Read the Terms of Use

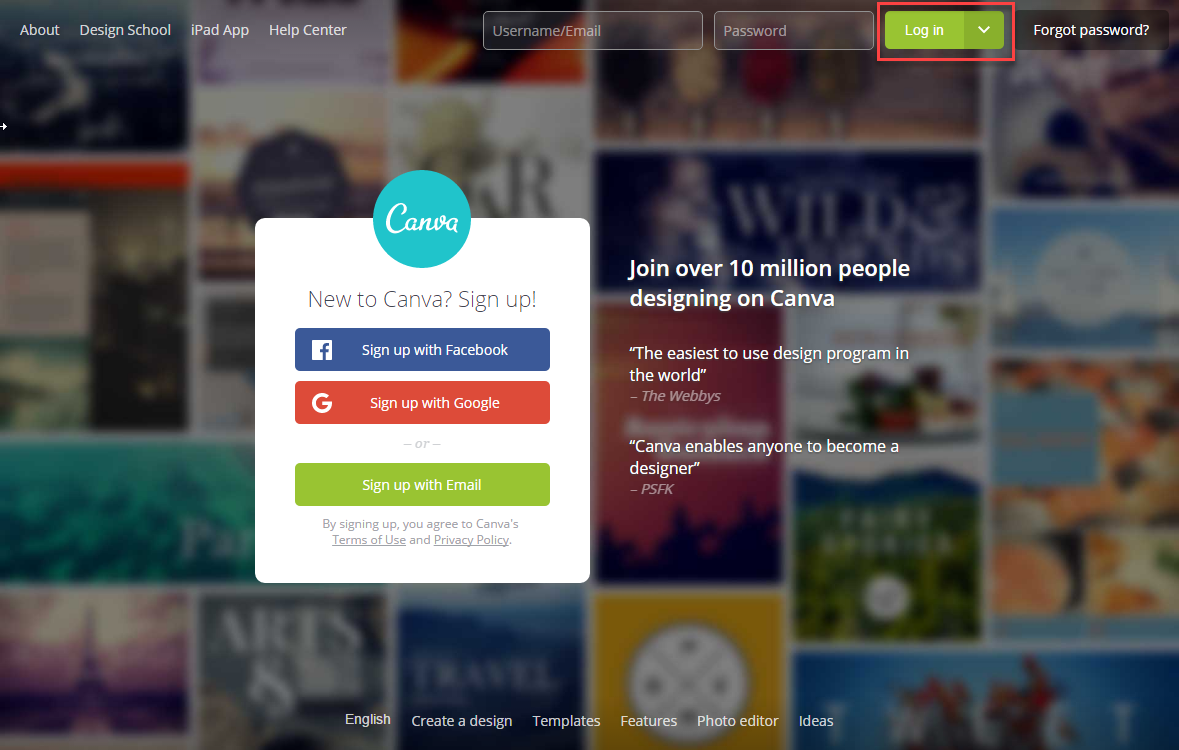click(x=368, y=539)
